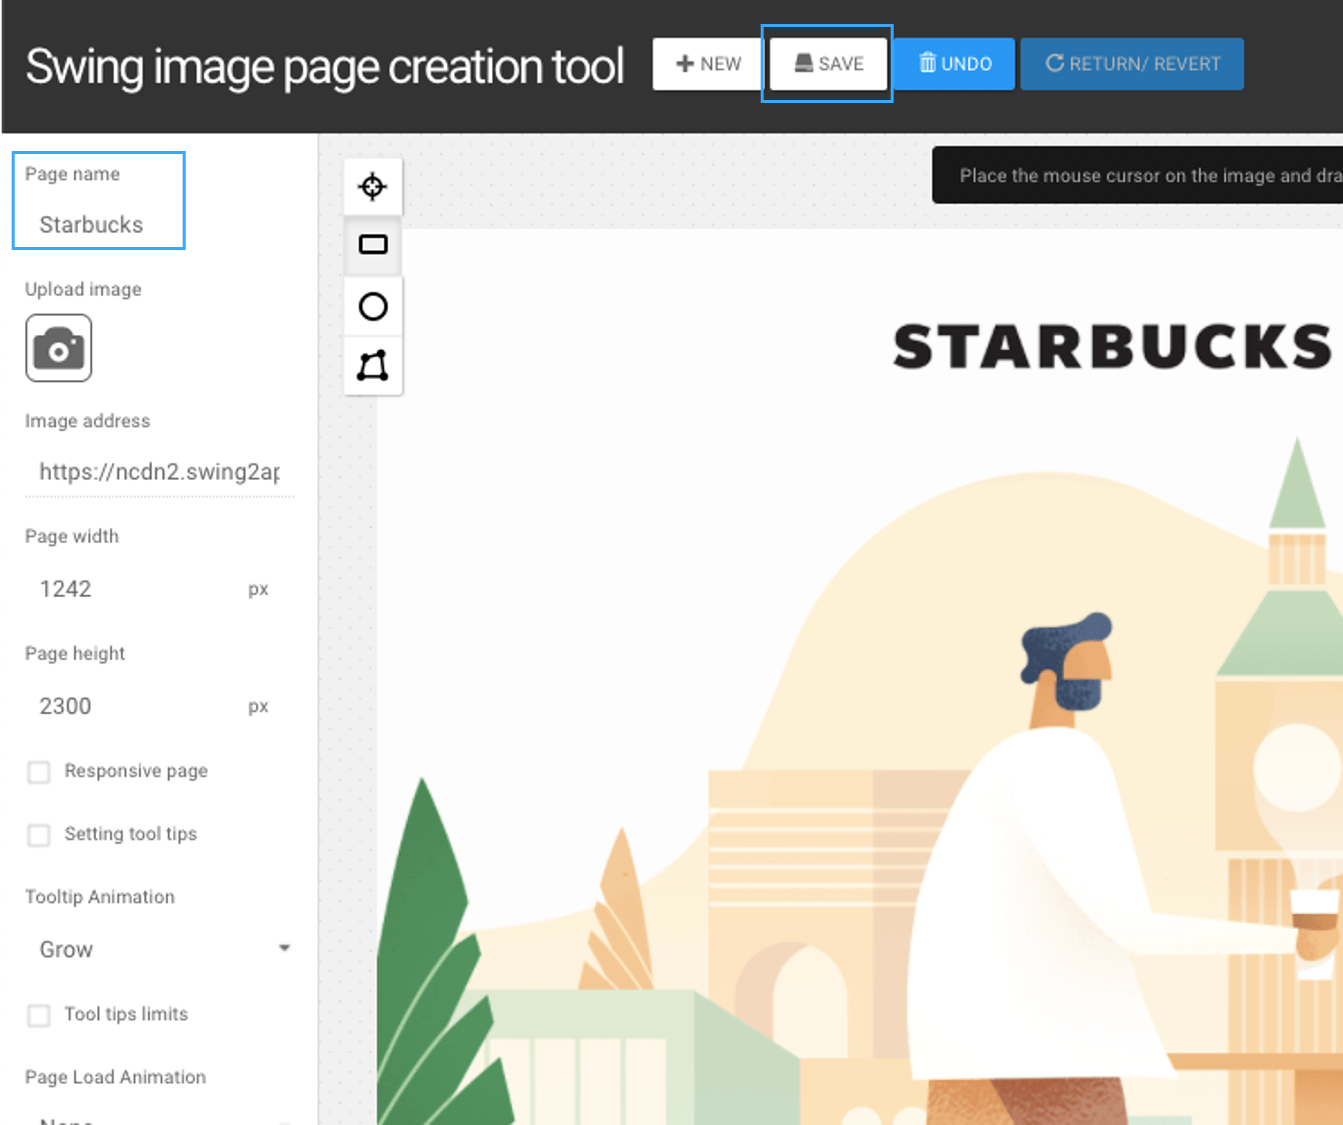Viewport: 1343px width, 1125px height.
Task: Click the STARBUCKS title on the canvas
Action: click(1111, 347)
